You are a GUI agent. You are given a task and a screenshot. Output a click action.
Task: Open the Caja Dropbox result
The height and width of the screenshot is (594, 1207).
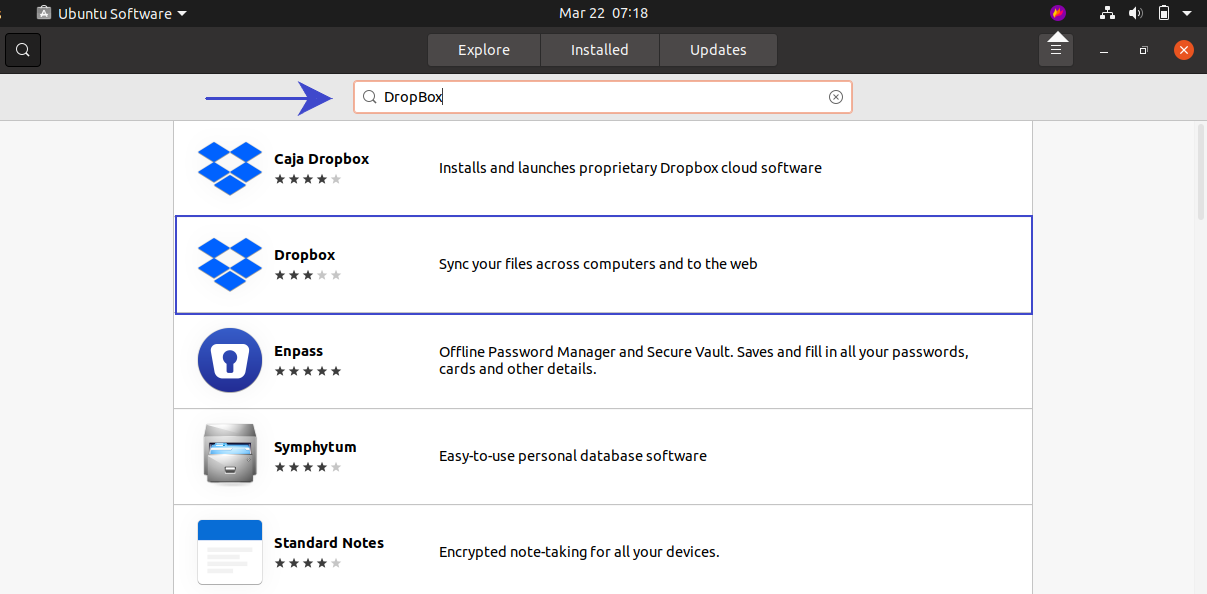point(603,168)
